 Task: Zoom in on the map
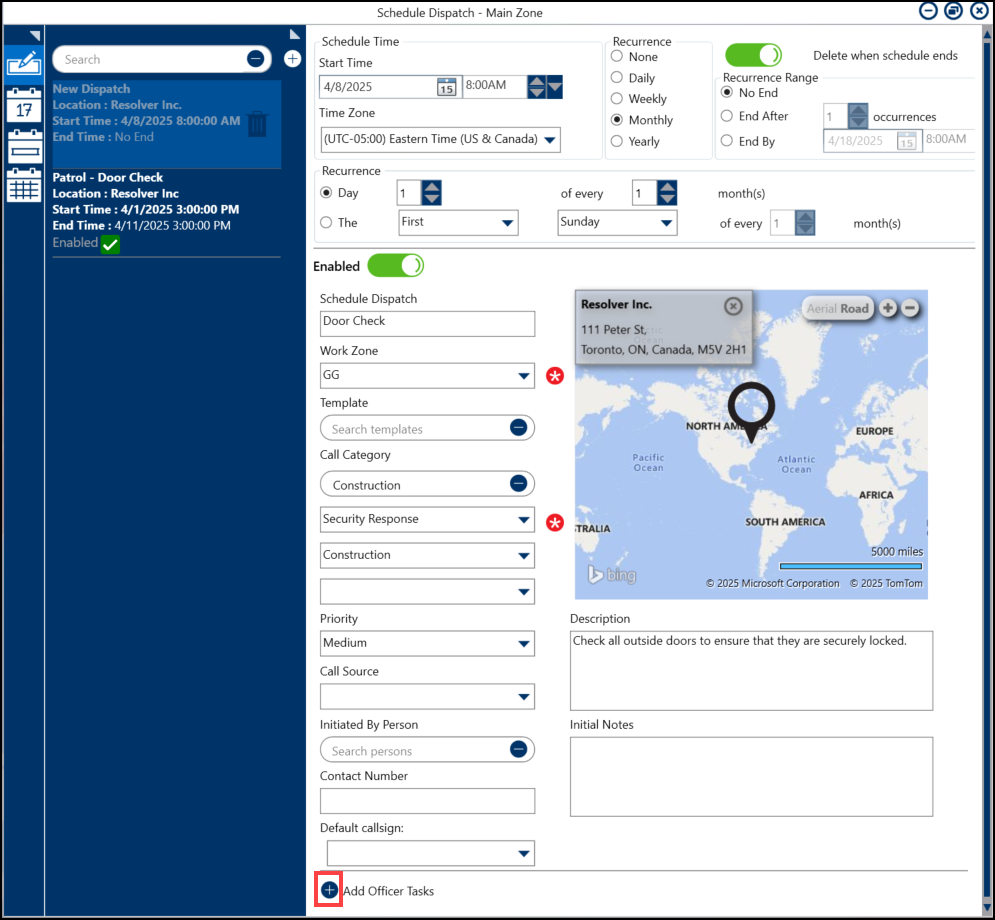(888, 308)
